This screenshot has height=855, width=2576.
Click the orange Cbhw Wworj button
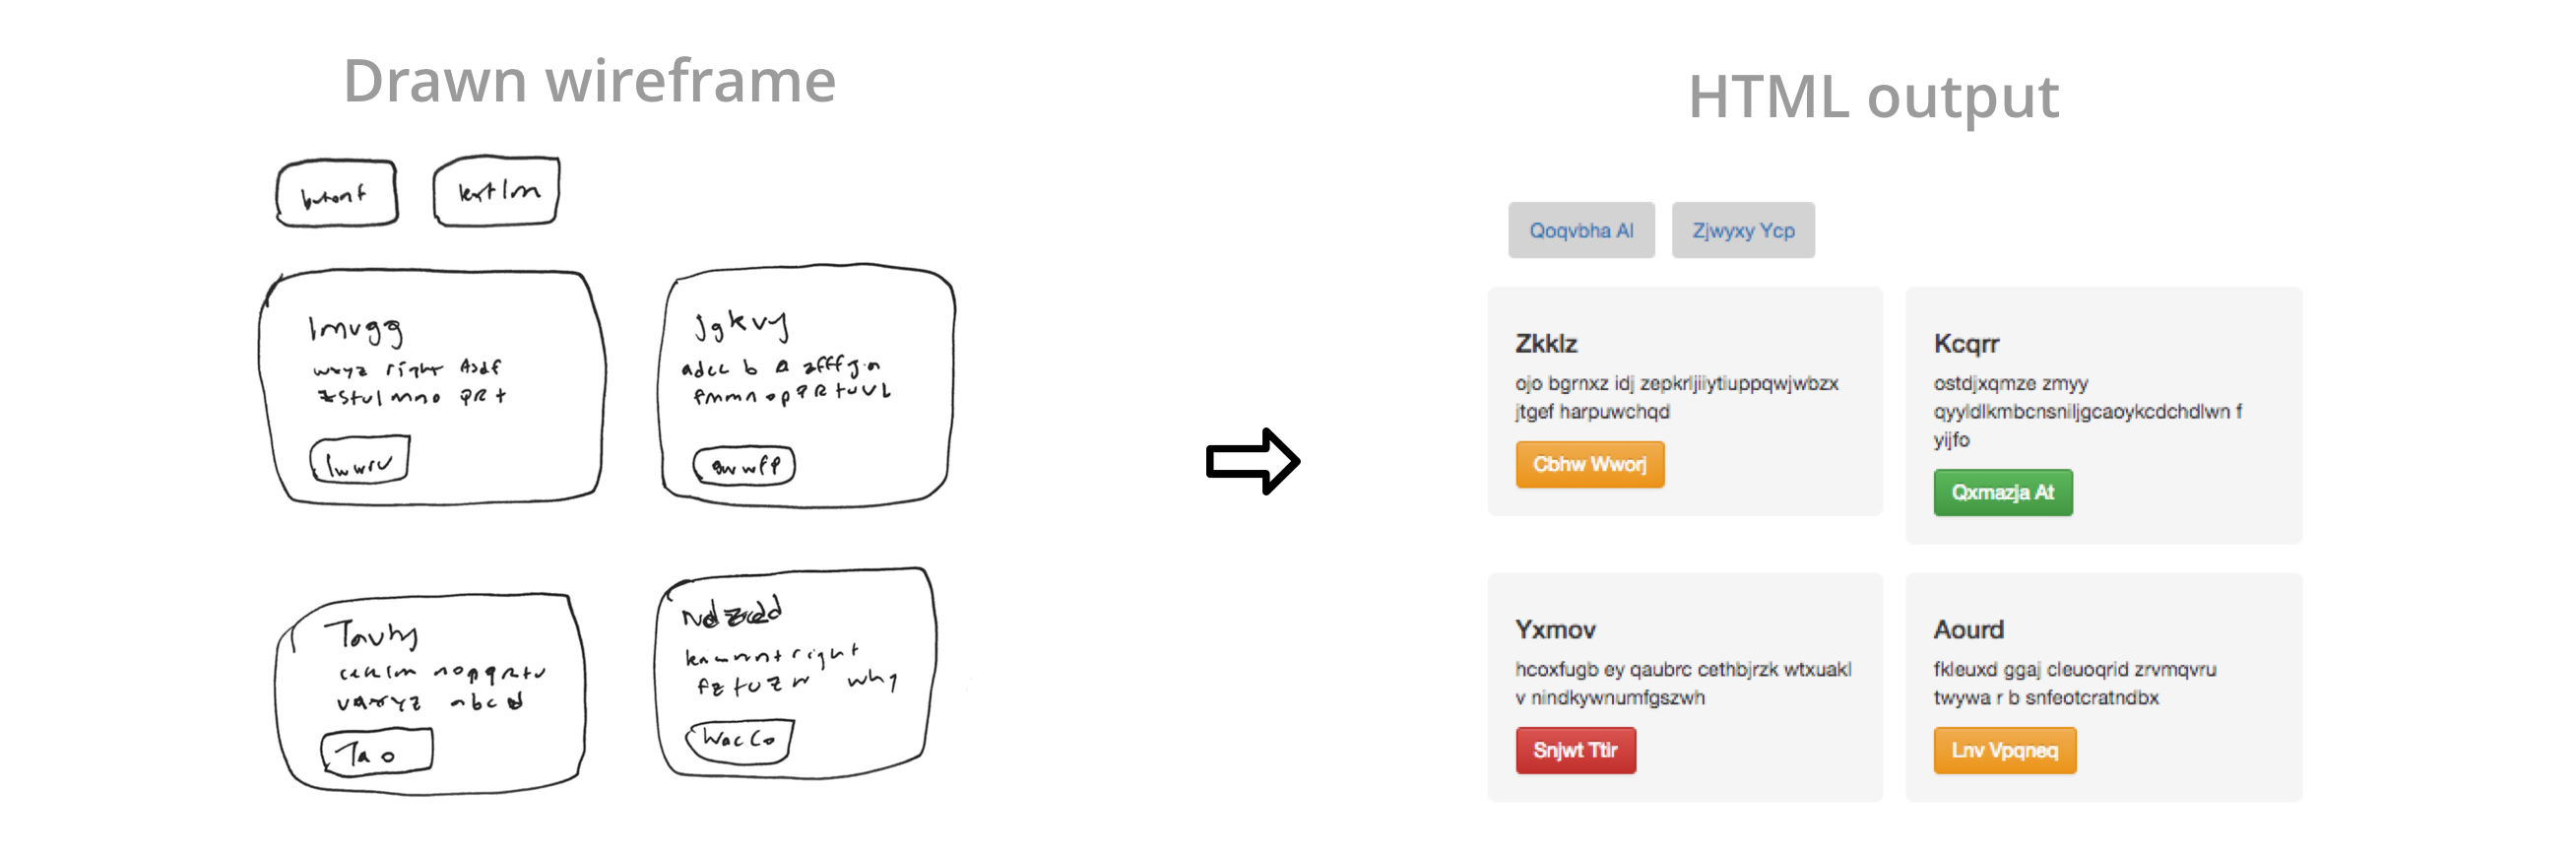(x=1589, y=465)
